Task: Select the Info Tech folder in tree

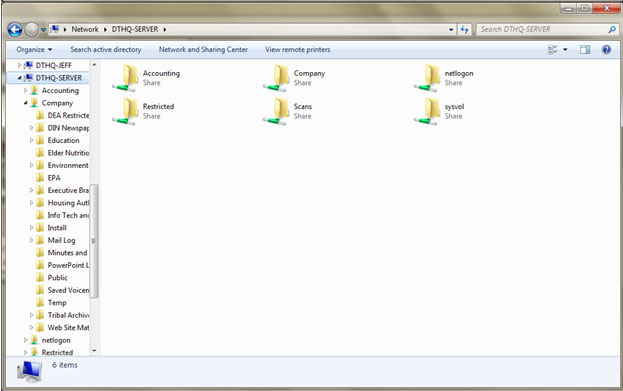Action: 68,215
